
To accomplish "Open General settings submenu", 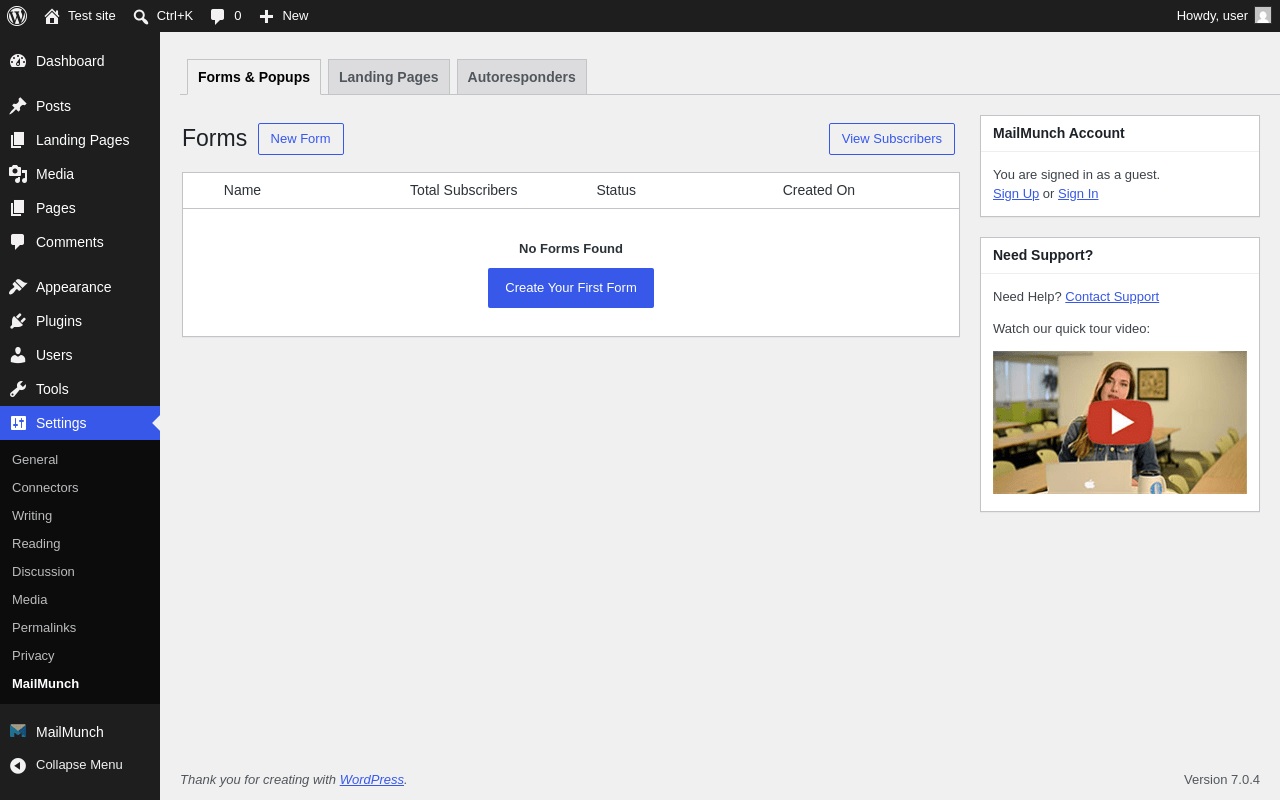I will 80,459.
